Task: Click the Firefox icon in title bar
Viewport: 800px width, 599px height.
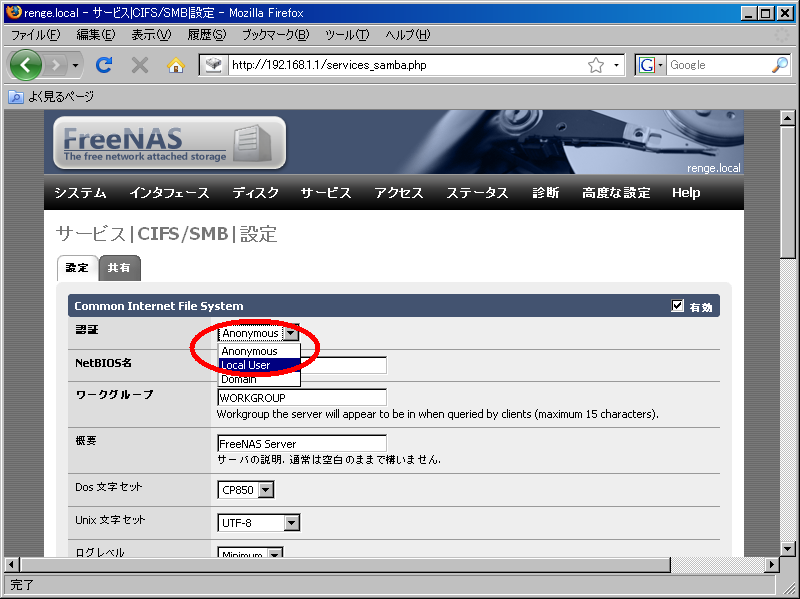Action: [14, 12]
